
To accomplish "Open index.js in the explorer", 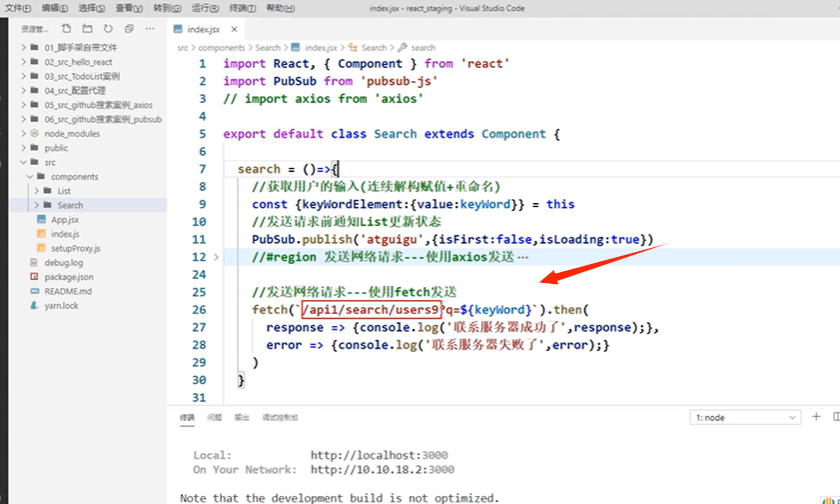I will [x=65, y=234].
